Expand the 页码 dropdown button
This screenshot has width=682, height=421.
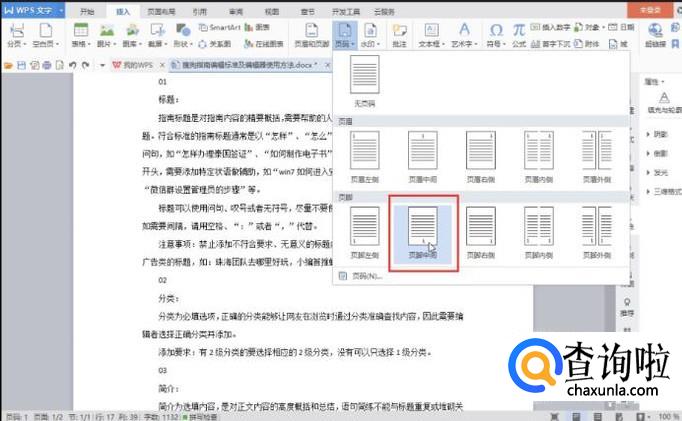pos(343,45)
